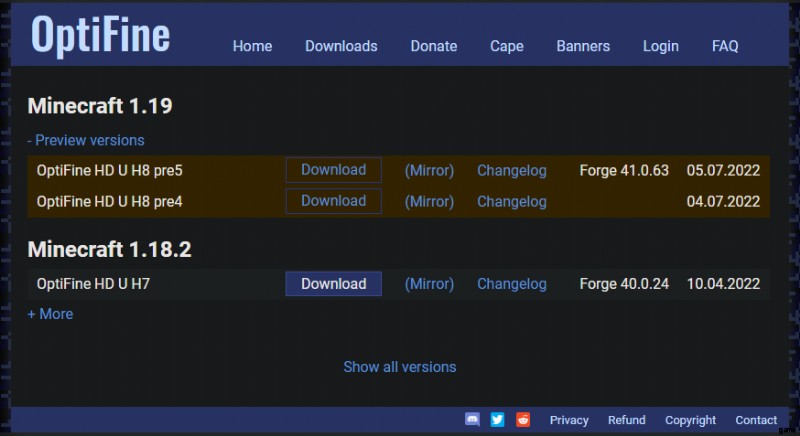800x436 pixels.
Task: Select the Minecraft 1.18.2 heading
Action: tap(110, 249)
